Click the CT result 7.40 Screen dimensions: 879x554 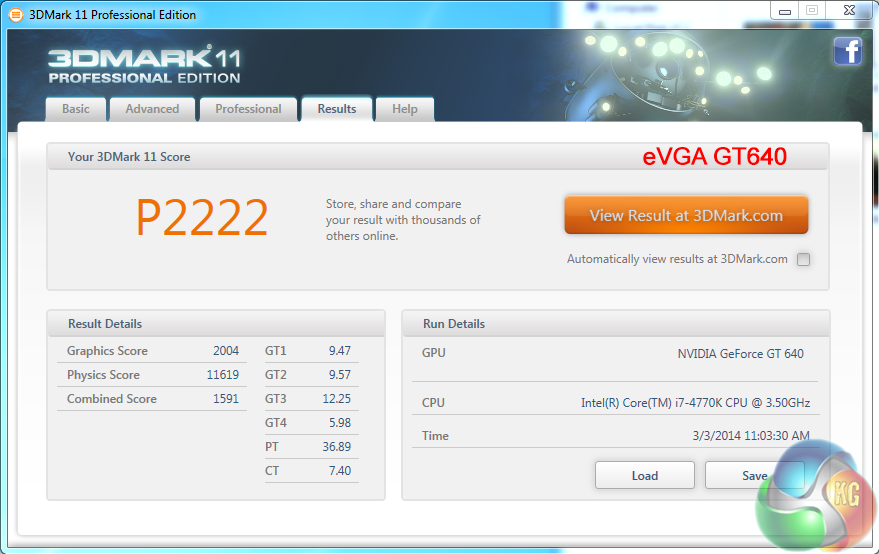[x=340, y=471]
